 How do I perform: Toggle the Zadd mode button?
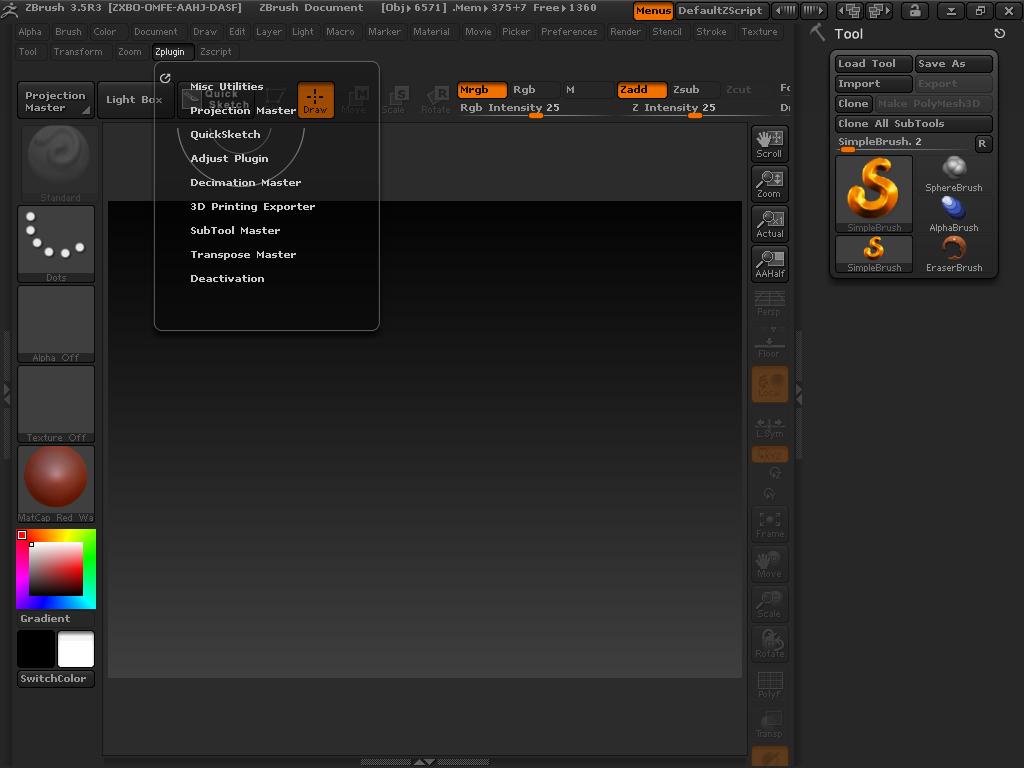tap(642, 89)
